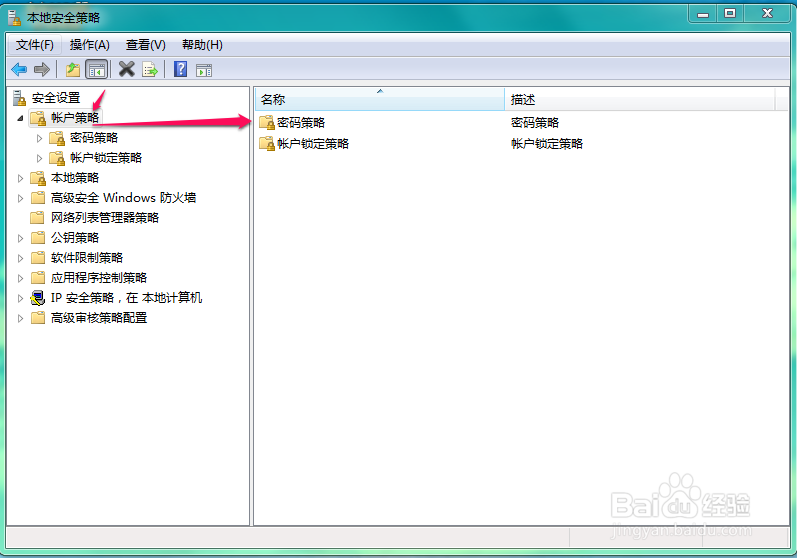Screen dimensions: 797x558
Task: Sort by the 名称 column header
Action: [380, 99]
